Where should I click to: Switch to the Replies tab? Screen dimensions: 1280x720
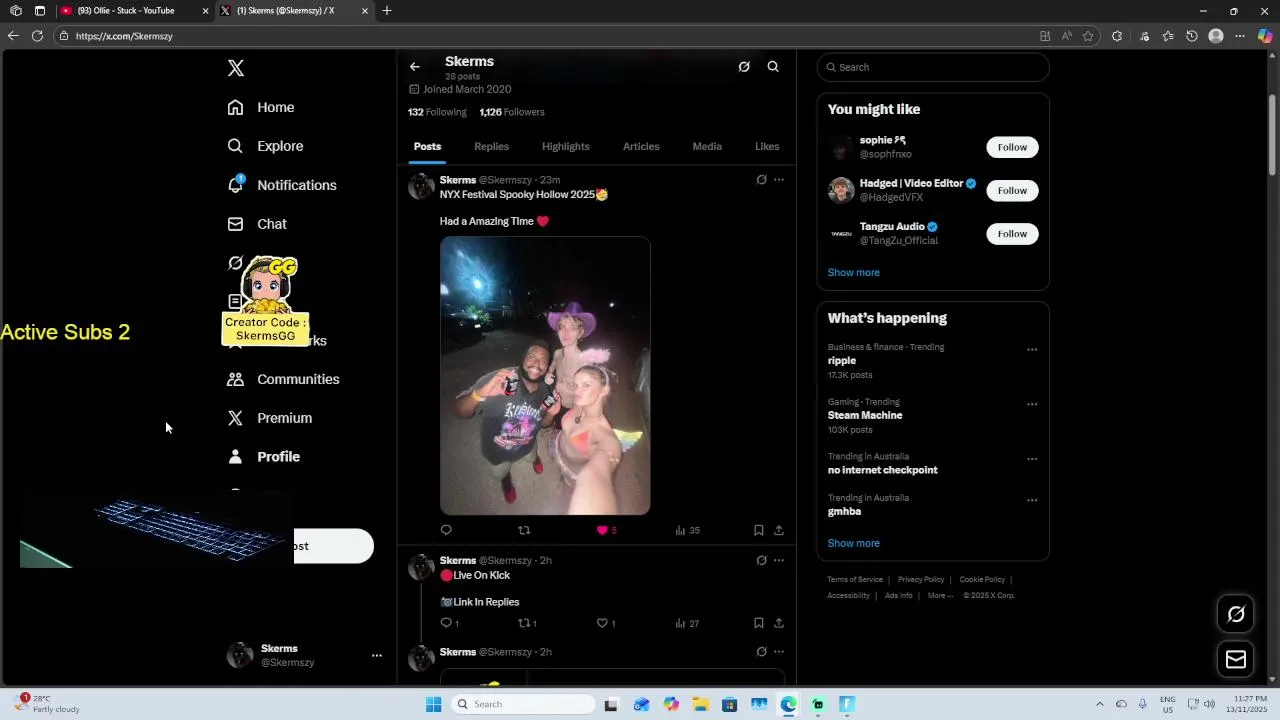(491, 146)
